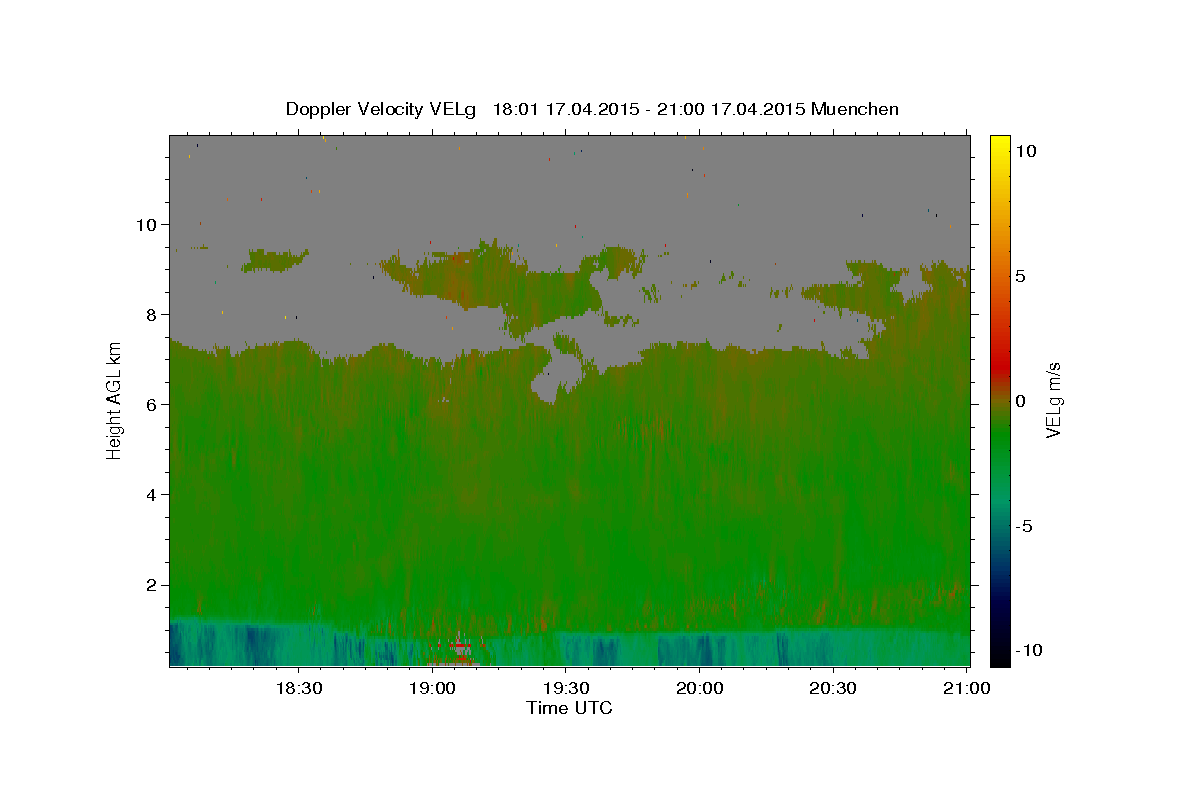Pick the yellow top of the colorbar
The image size is (1200, 800).
point(999,142)
